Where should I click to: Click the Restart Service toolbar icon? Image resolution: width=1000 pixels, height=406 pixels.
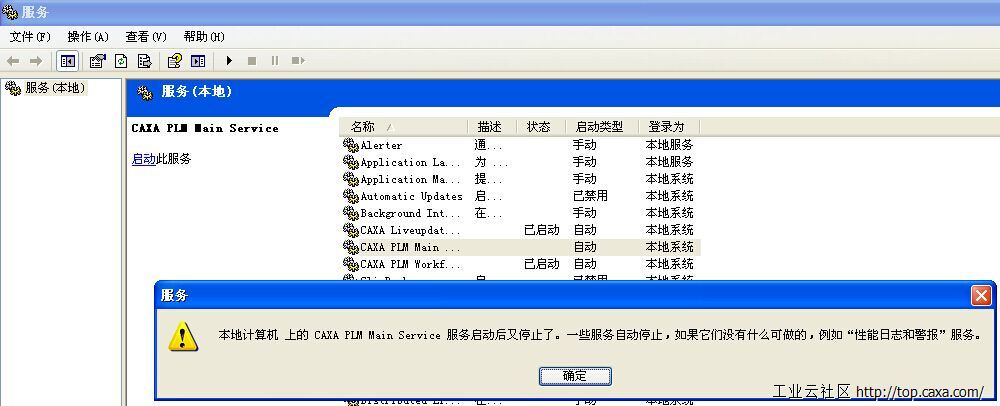(297, 61)
